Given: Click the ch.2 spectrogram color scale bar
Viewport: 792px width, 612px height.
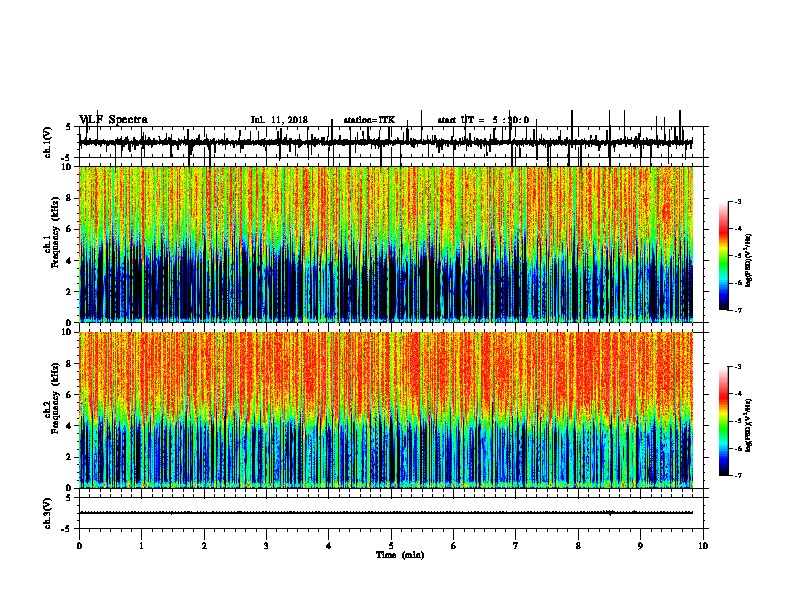Looking at the screenshot, I should click(x=724, y=421).
